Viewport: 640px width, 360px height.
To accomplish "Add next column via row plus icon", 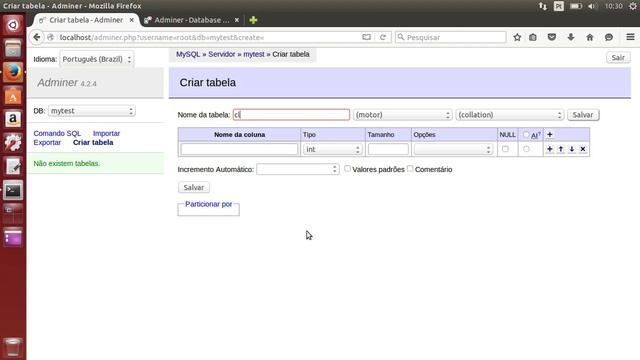I will click(550, 149).
